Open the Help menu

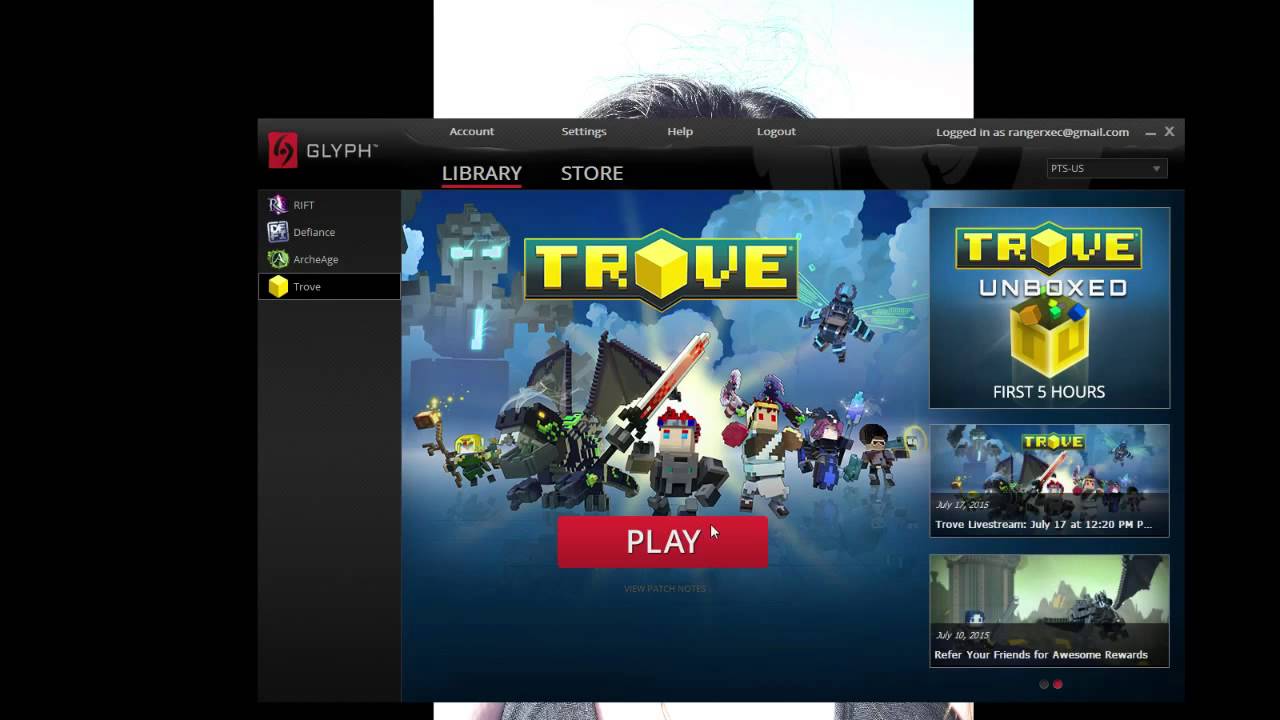tap(680, 131)
